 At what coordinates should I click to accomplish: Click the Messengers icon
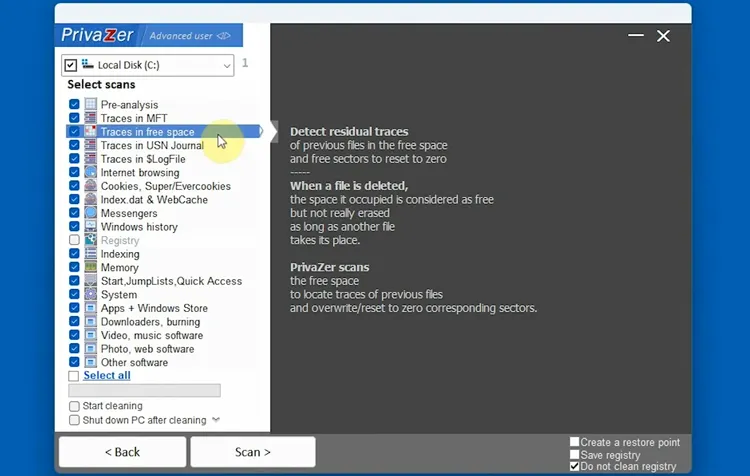tap(90, 213)
